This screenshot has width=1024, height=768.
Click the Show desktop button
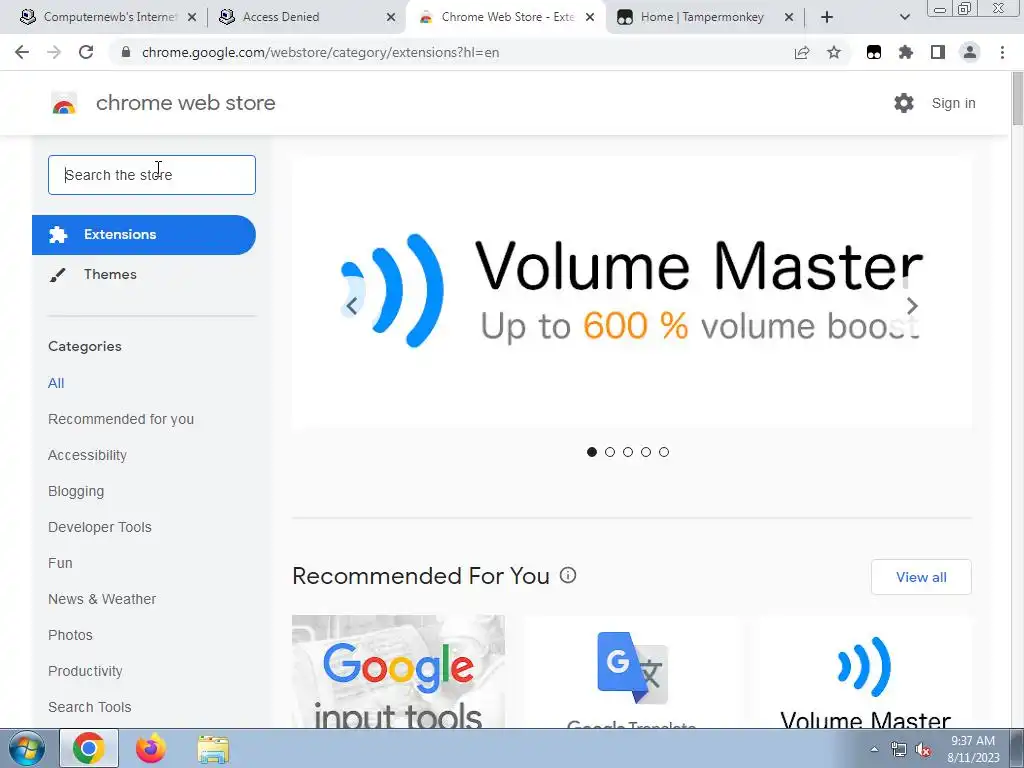1017,748
